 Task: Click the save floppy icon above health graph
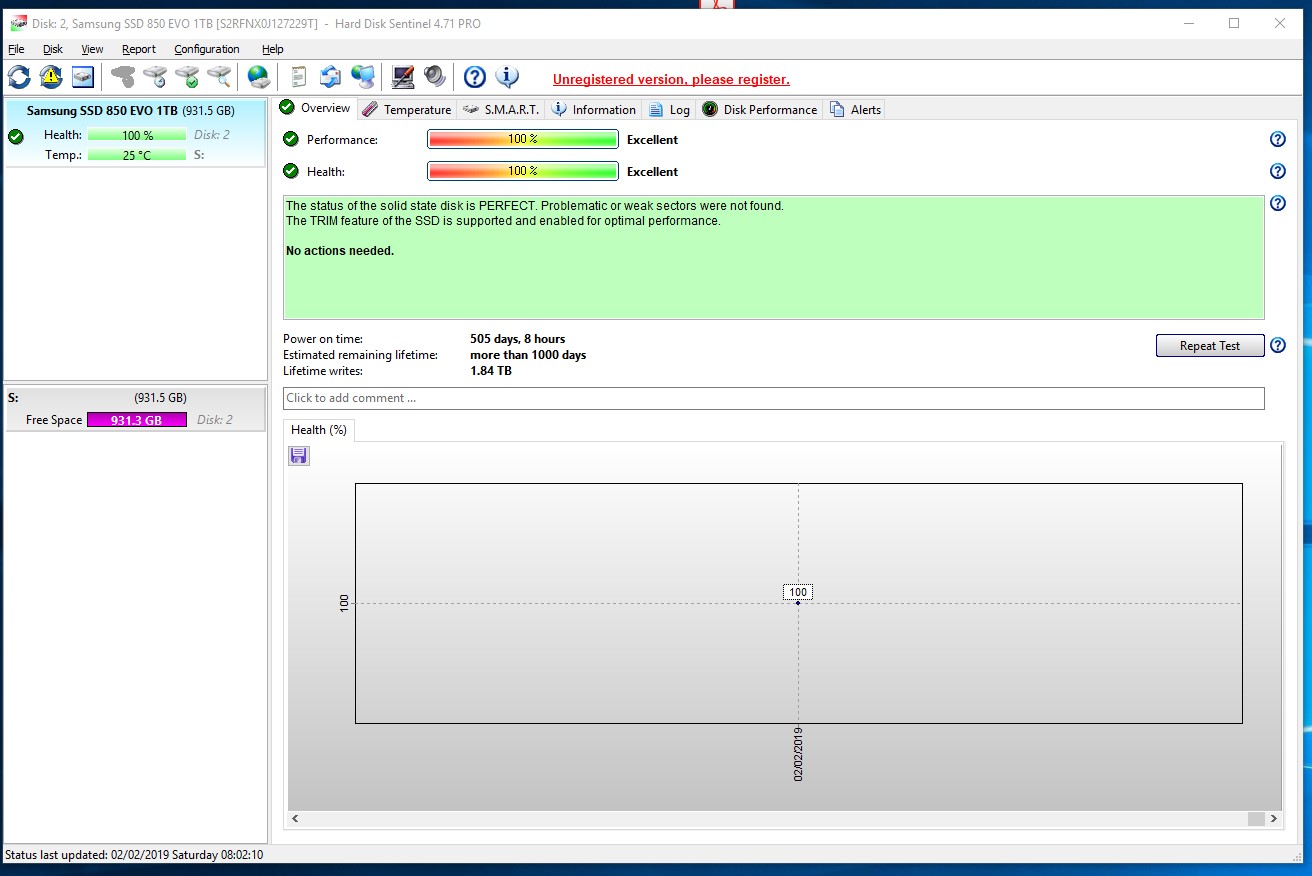(x=298, y=456)
